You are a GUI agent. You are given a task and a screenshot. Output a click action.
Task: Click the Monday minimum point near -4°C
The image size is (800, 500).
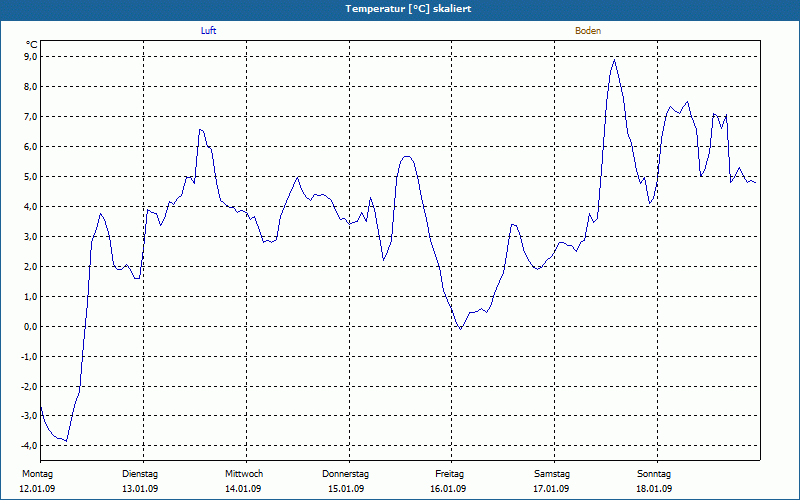[66, 441]
